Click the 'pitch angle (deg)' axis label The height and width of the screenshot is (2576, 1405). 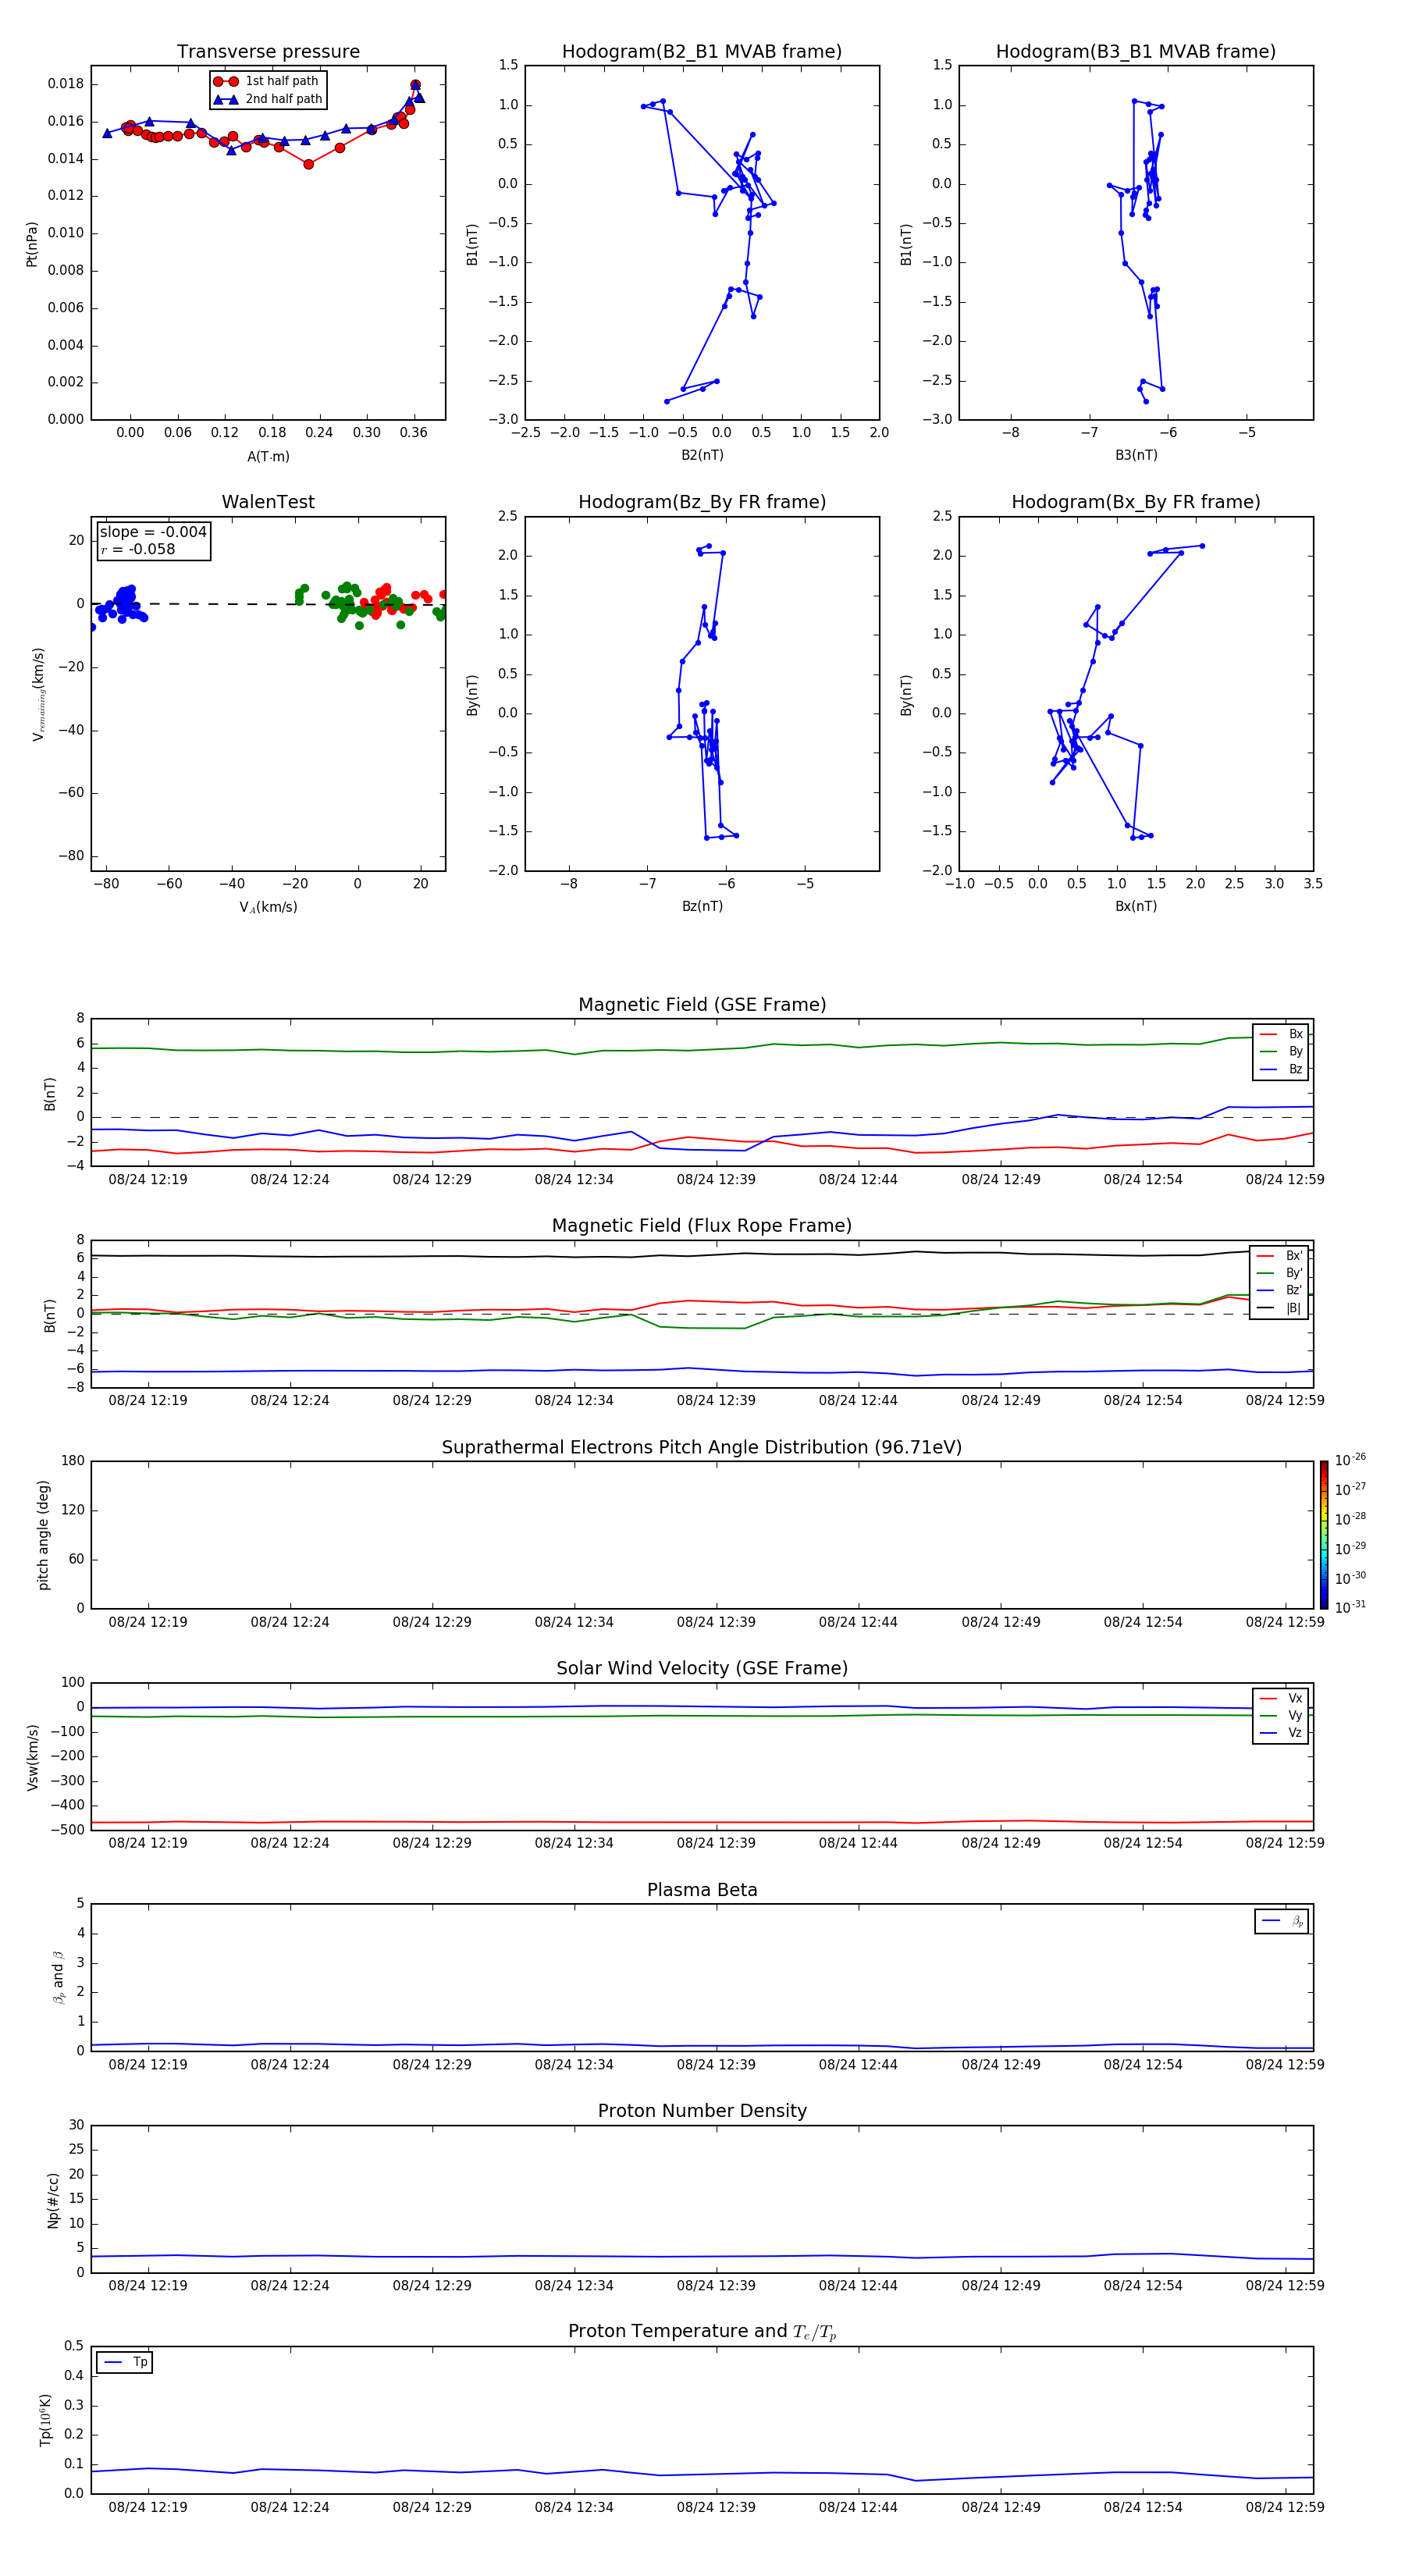click(x=43, y=1535)
